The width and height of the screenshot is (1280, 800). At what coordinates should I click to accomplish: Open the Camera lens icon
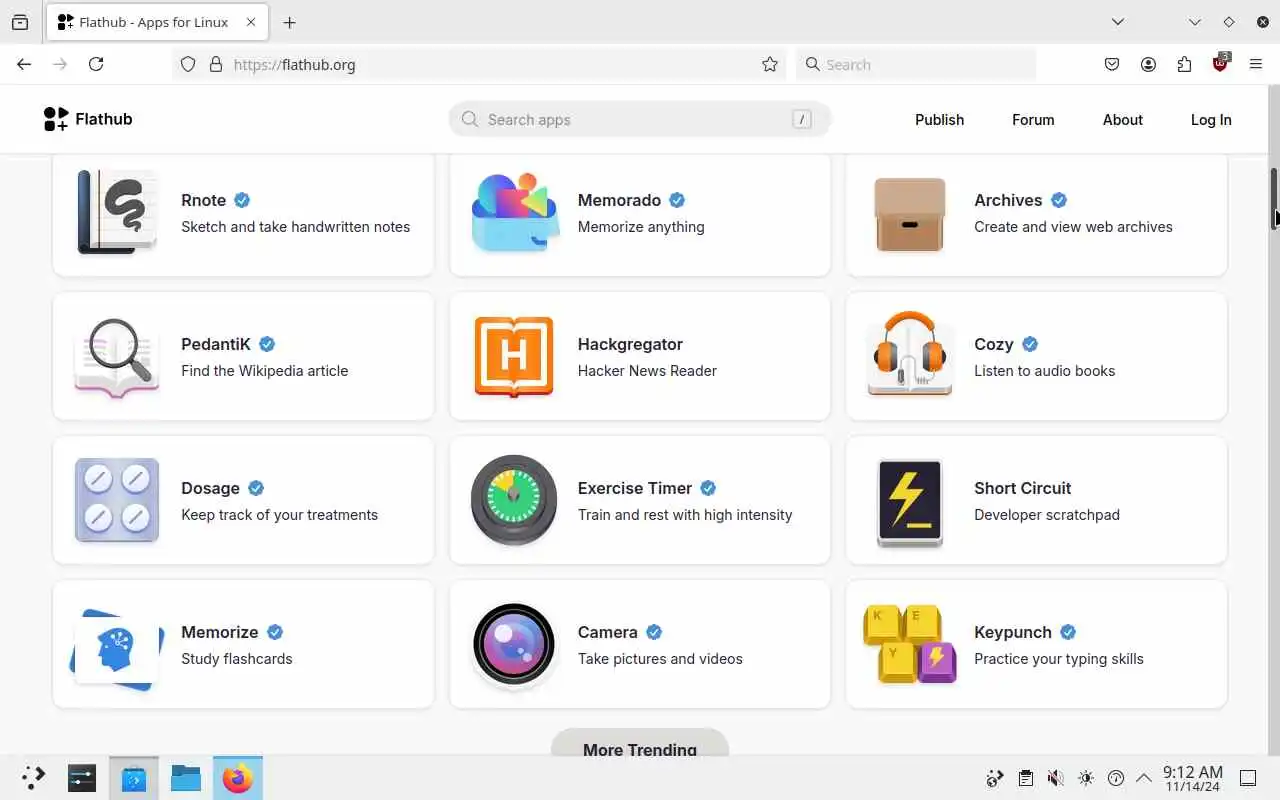[514, 645]
